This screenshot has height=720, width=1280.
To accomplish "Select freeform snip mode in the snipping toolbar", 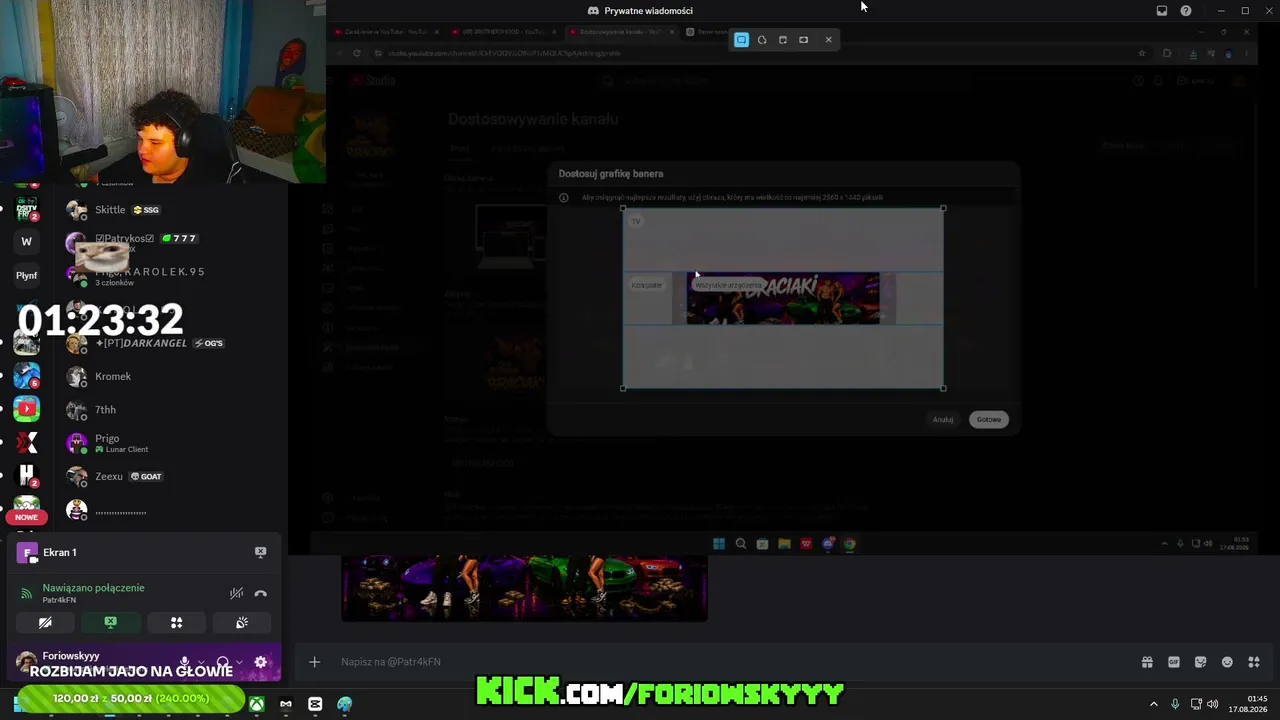I will [x=762, y=40].
